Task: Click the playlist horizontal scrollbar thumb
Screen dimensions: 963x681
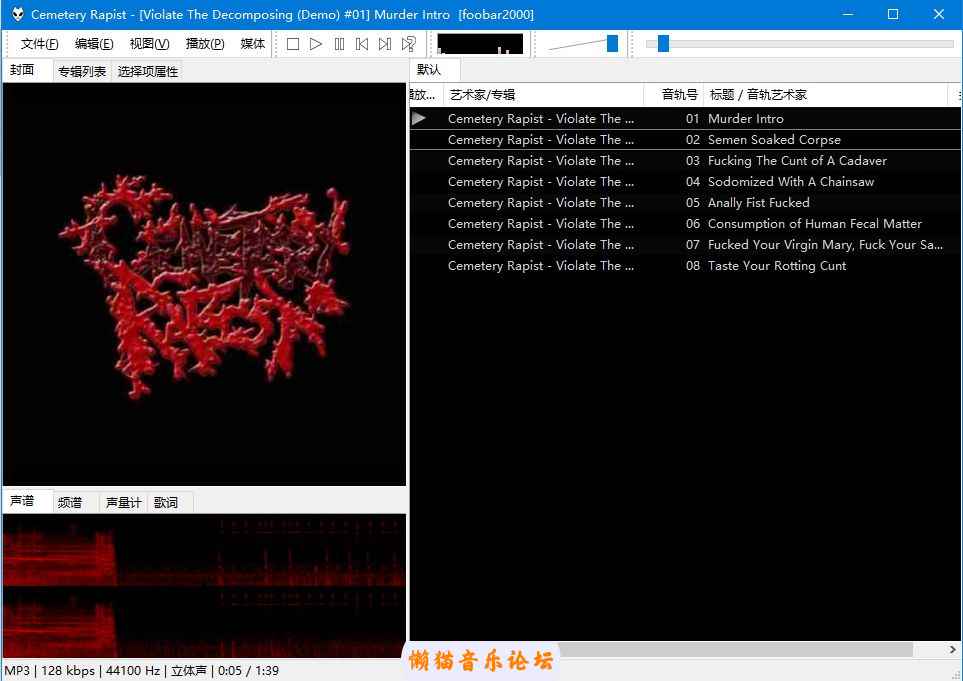Action: [735, 649]
